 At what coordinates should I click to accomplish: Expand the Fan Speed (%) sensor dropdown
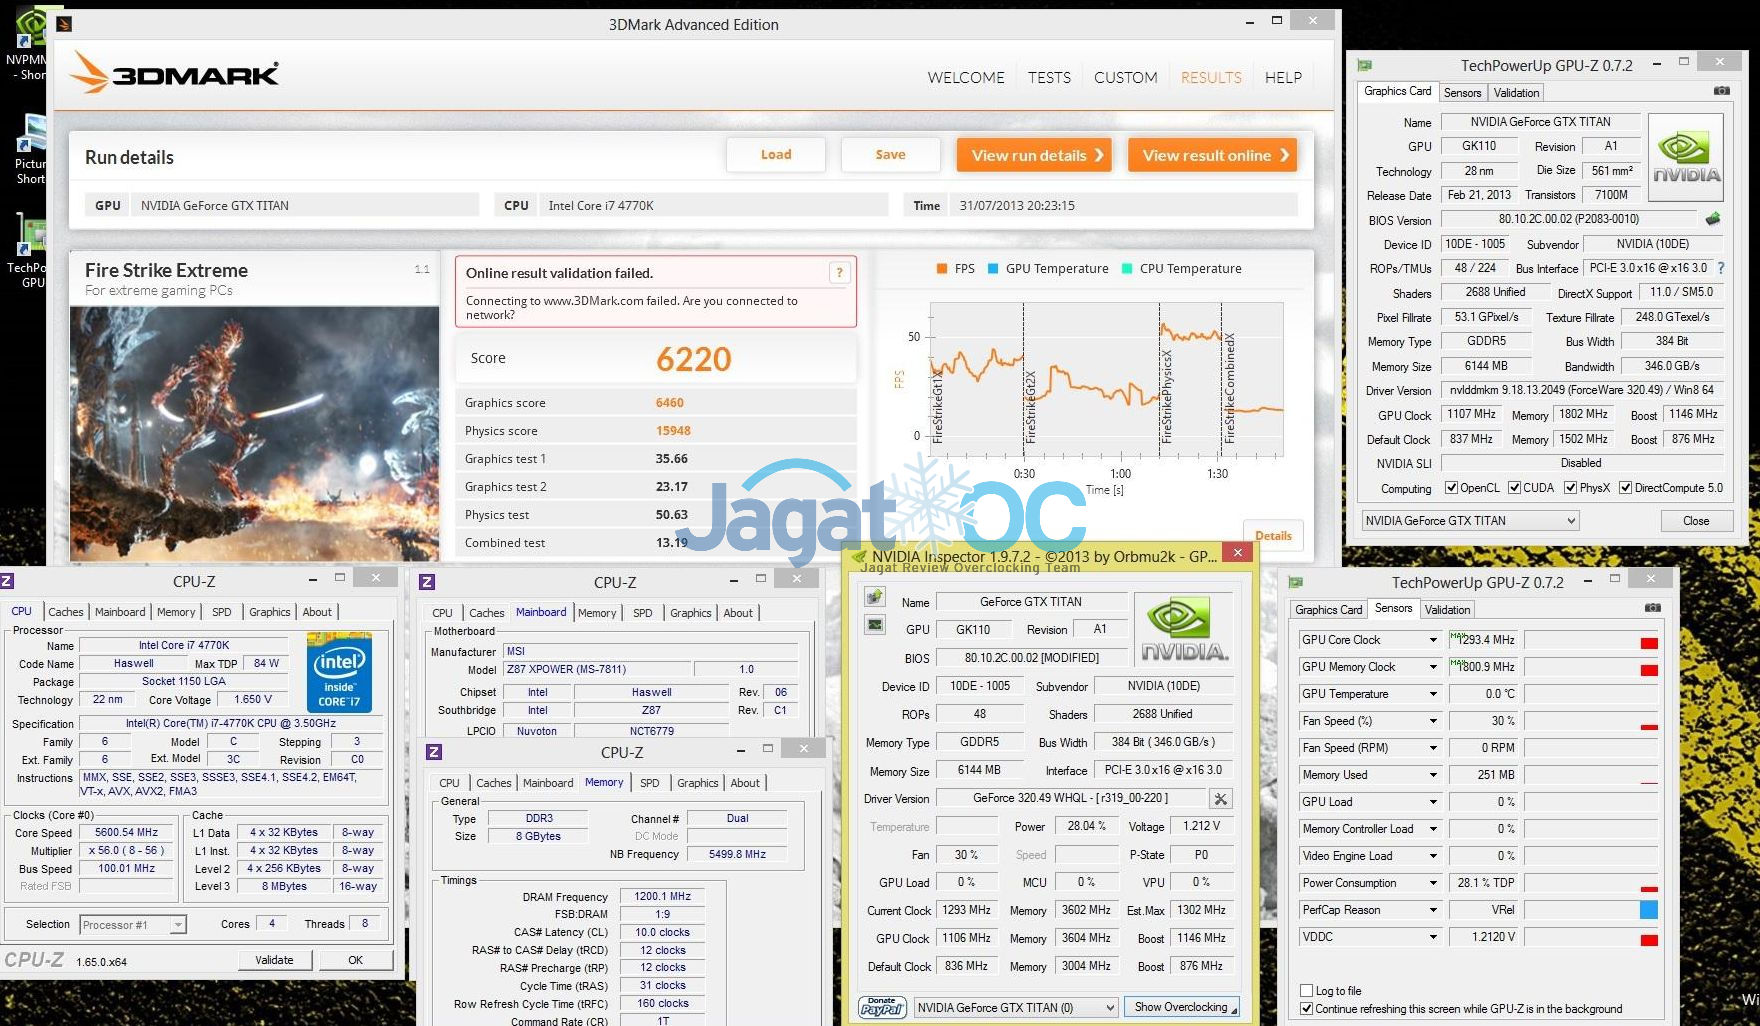[x=1432, y=721]
